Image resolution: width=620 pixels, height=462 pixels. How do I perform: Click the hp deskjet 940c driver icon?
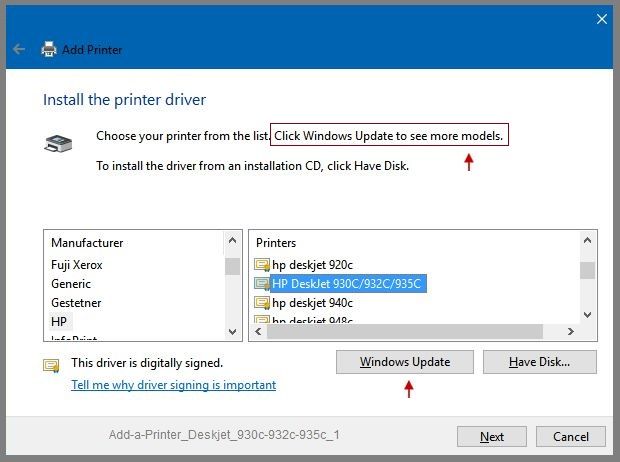pos(262,302)
